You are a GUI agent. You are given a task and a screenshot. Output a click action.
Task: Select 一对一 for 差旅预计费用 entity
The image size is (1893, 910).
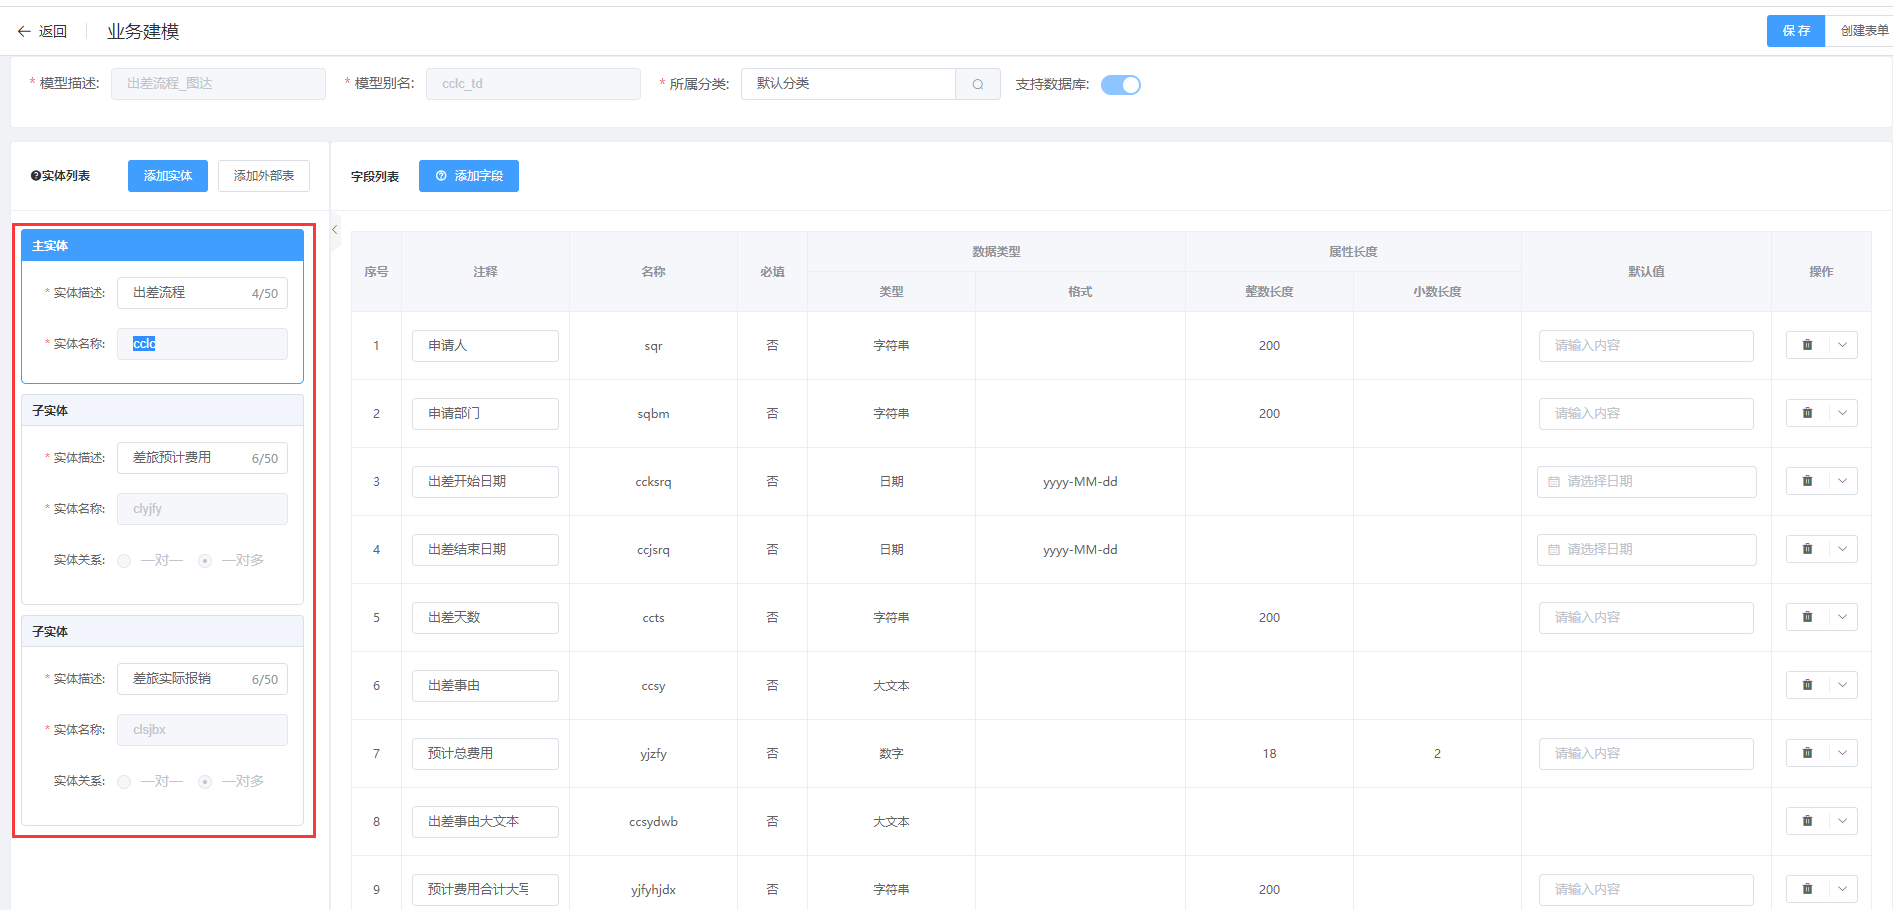[x=125, y=561]
